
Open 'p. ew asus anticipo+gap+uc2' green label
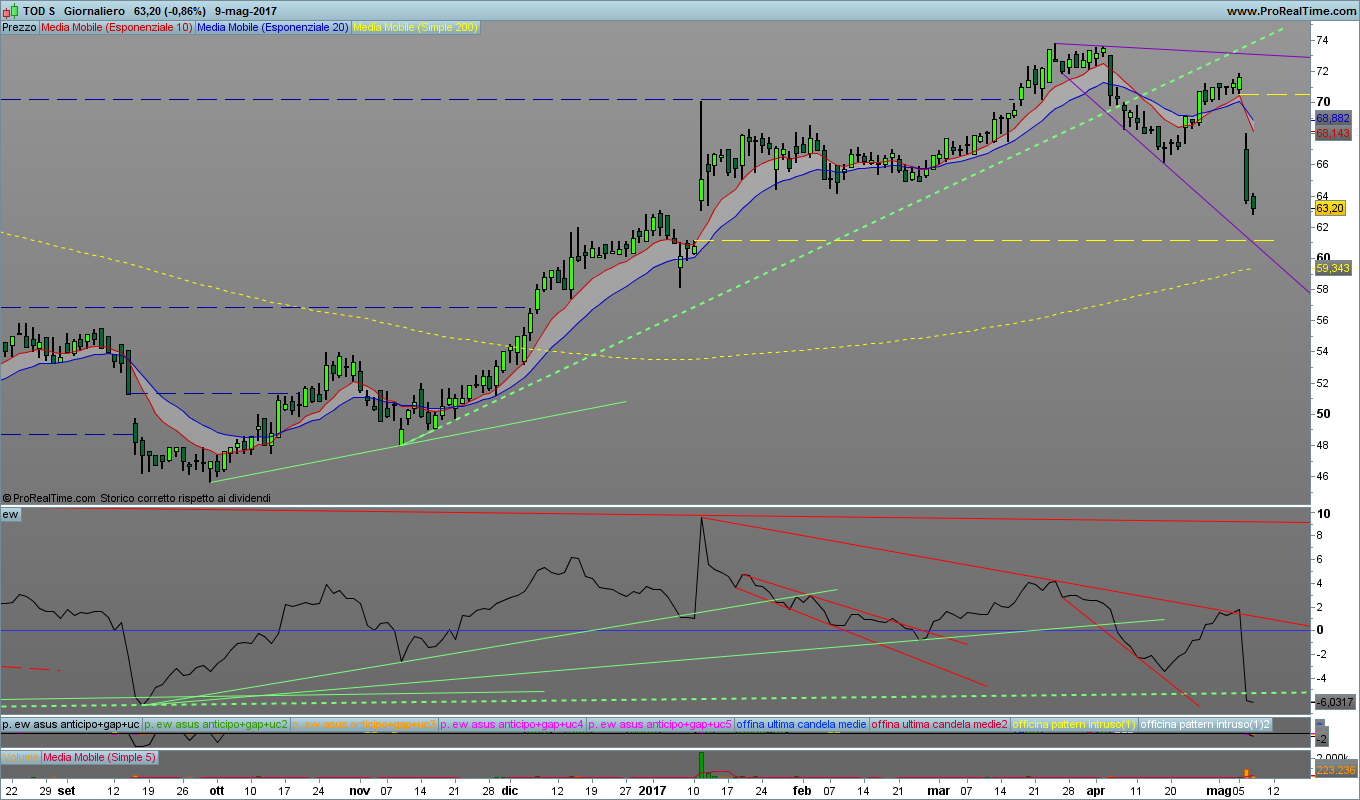216,723
